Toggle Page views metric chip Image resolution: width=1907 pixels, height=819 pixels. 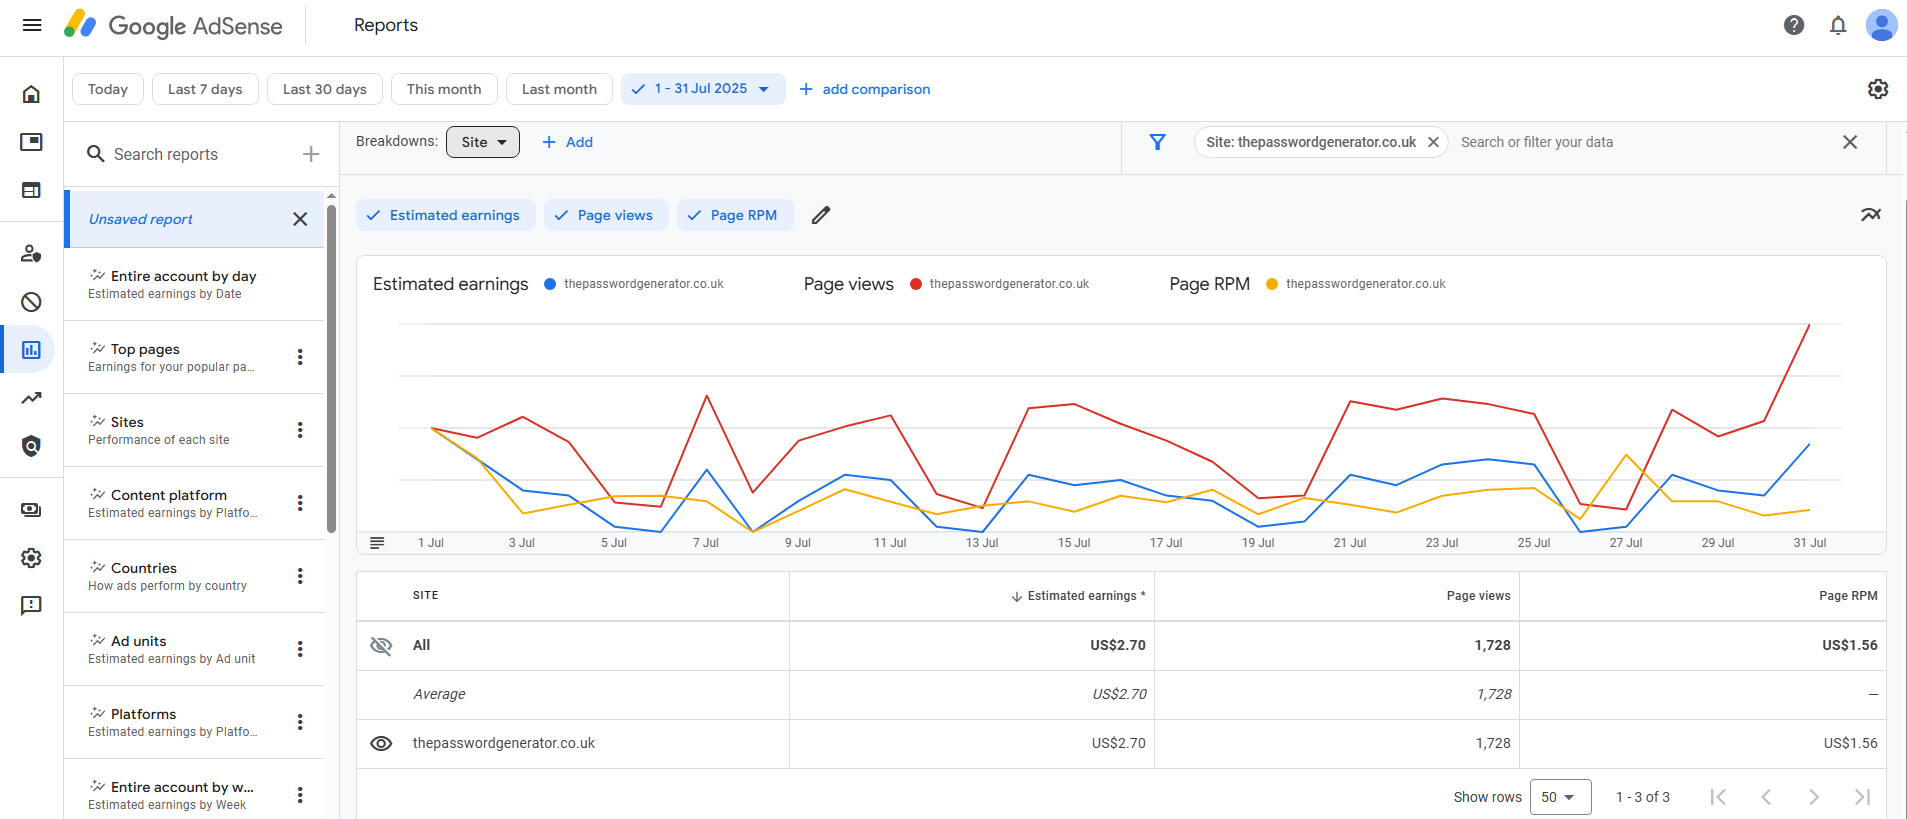pyautogui.click(x=606, y=215)
